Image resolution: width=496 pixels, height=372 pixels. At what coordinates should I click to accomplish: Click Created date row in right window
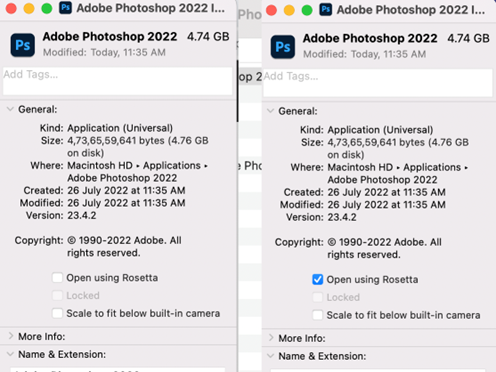(365, 192)
